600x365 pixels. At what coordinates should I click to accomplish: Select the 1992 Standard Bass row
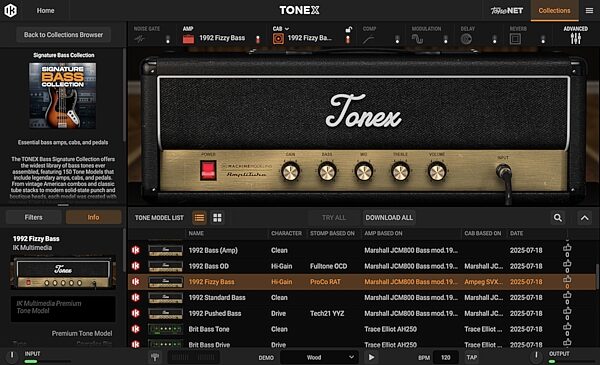click(362, 298)
